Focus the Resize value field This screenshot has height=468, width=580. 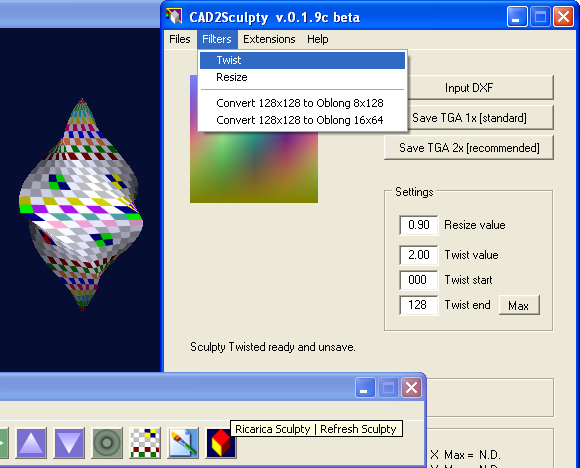[x=419, y=225]
